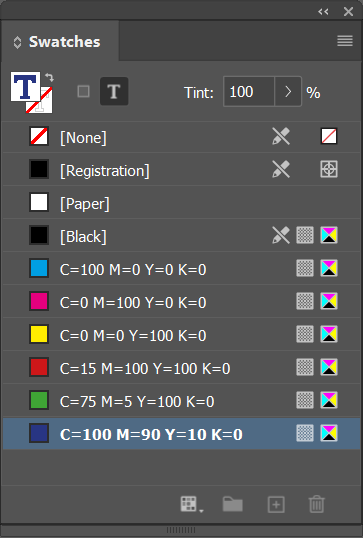Click the green C=75 M=5 Y=100 color square
Screen dimensions: 363x538
[x=39, y=400]
